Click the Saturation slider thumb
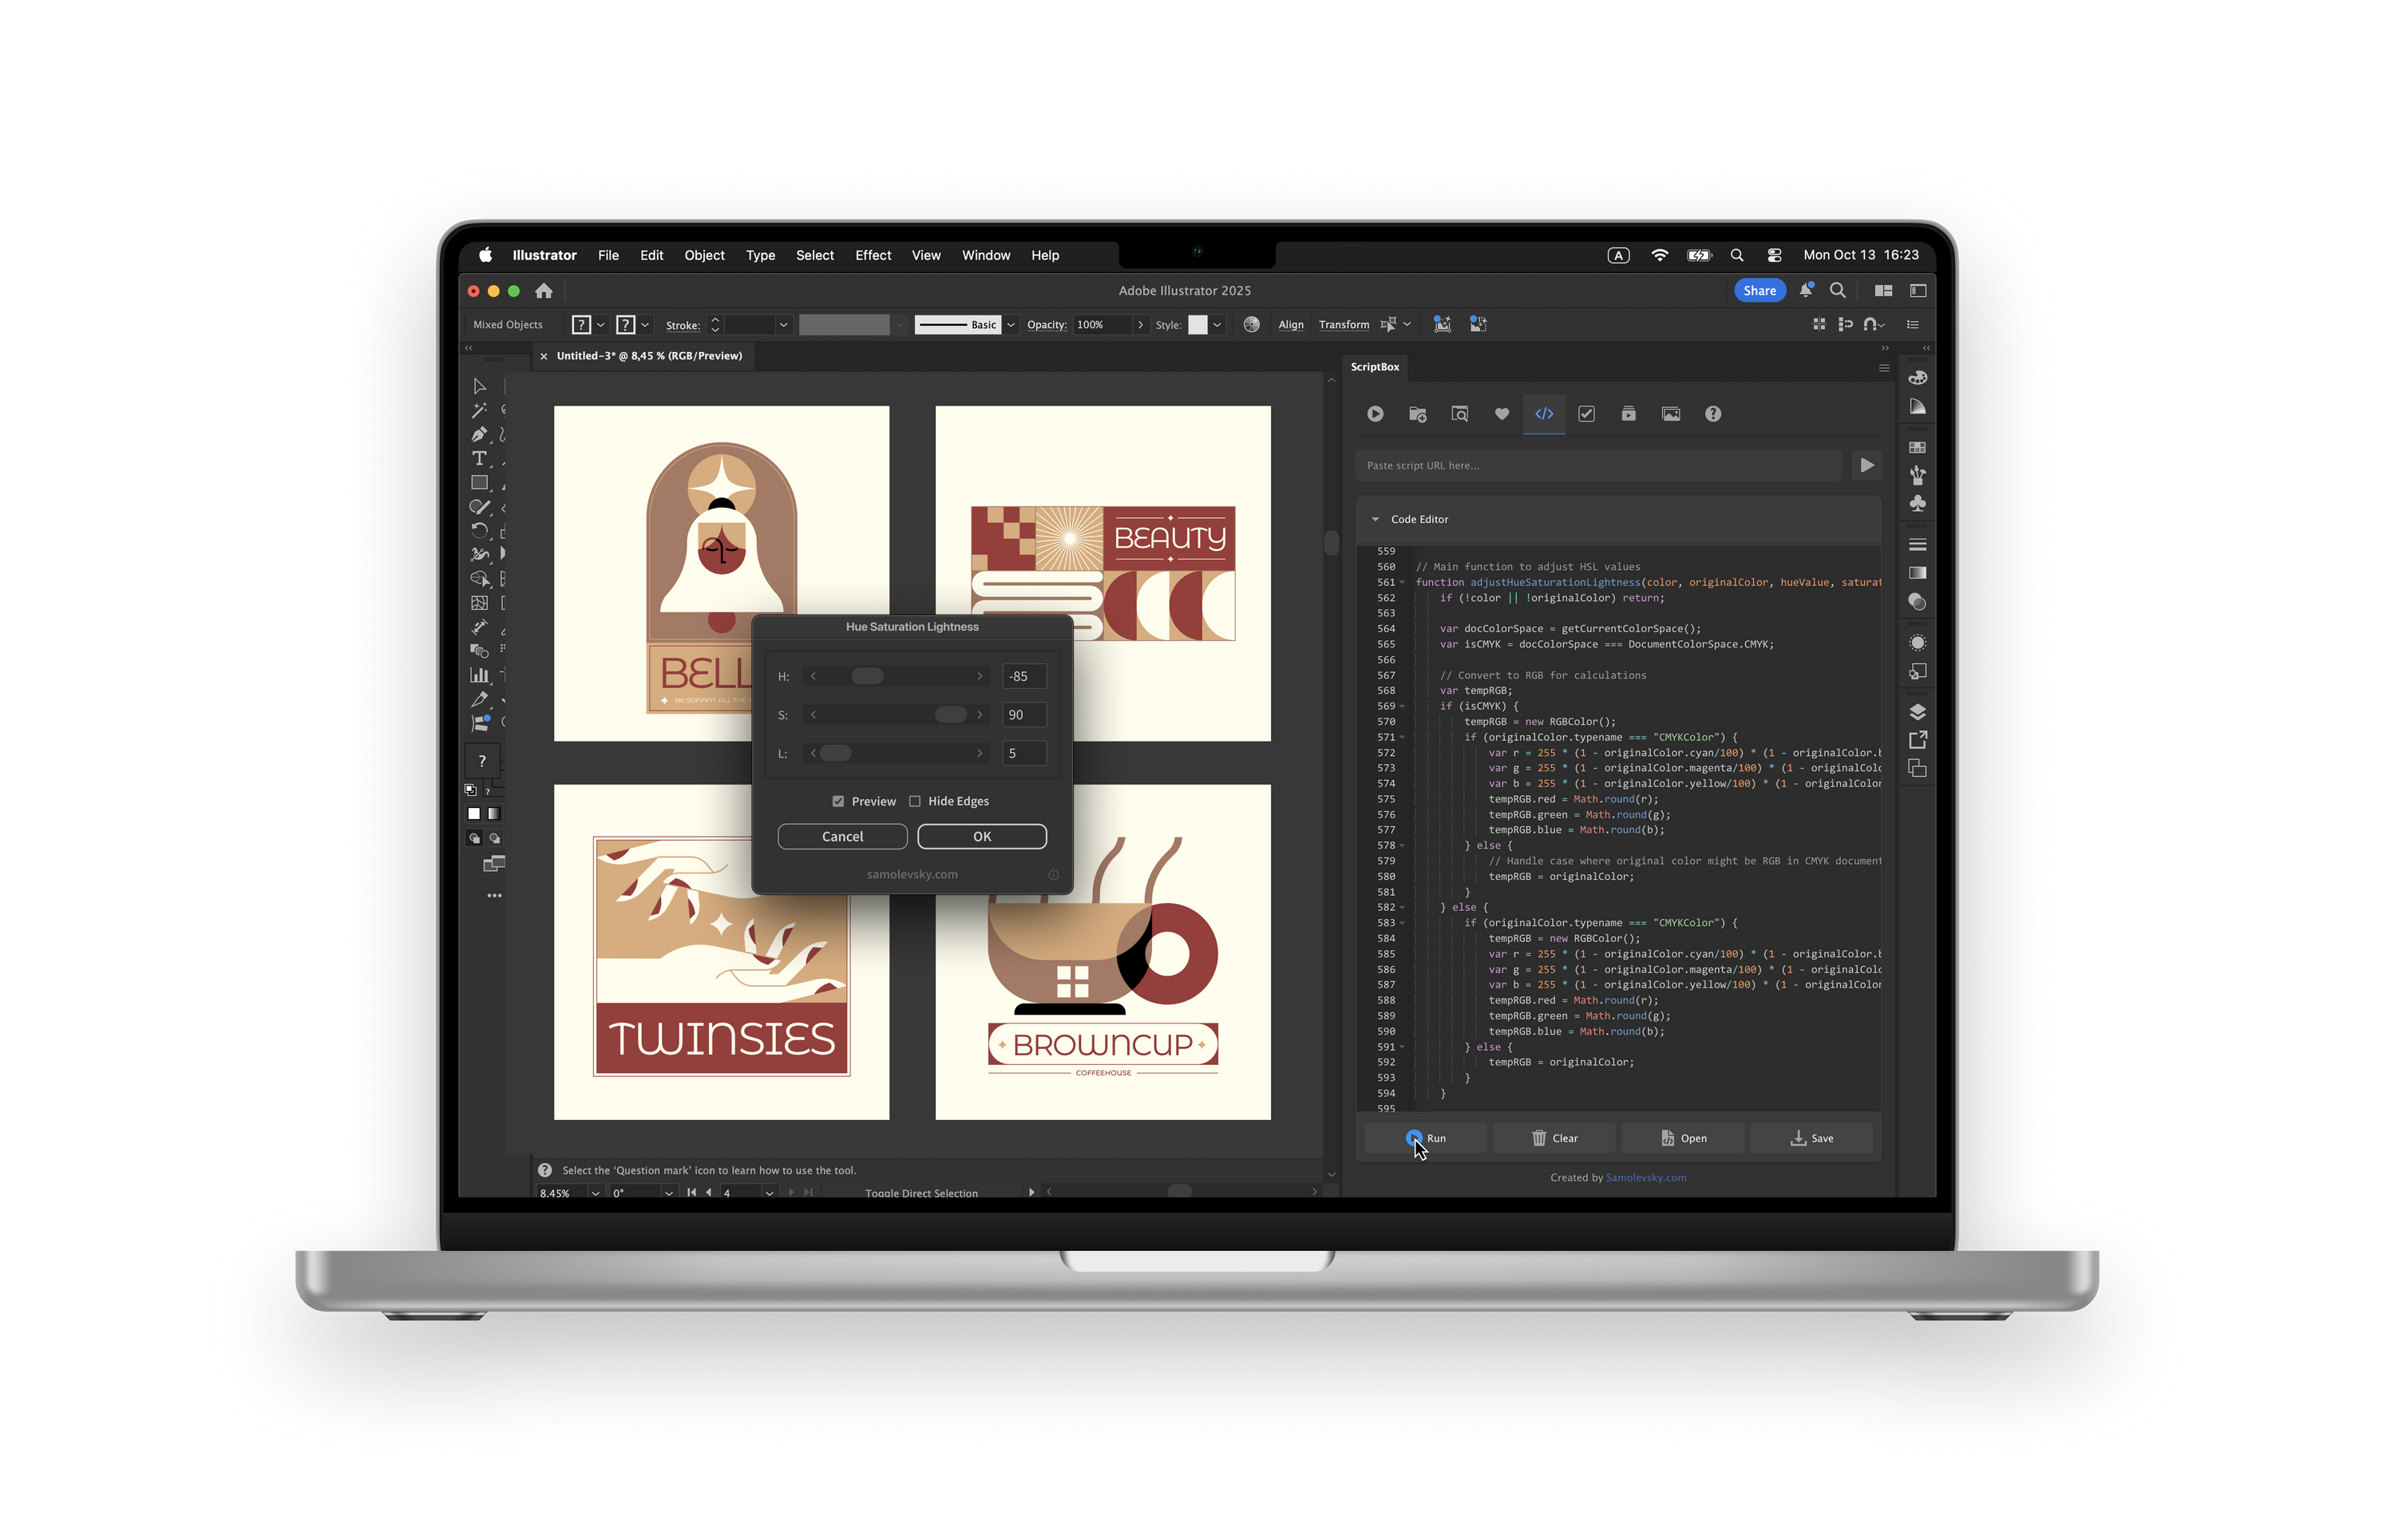This screenshot has height=1540, width=2395. [949, 714]
